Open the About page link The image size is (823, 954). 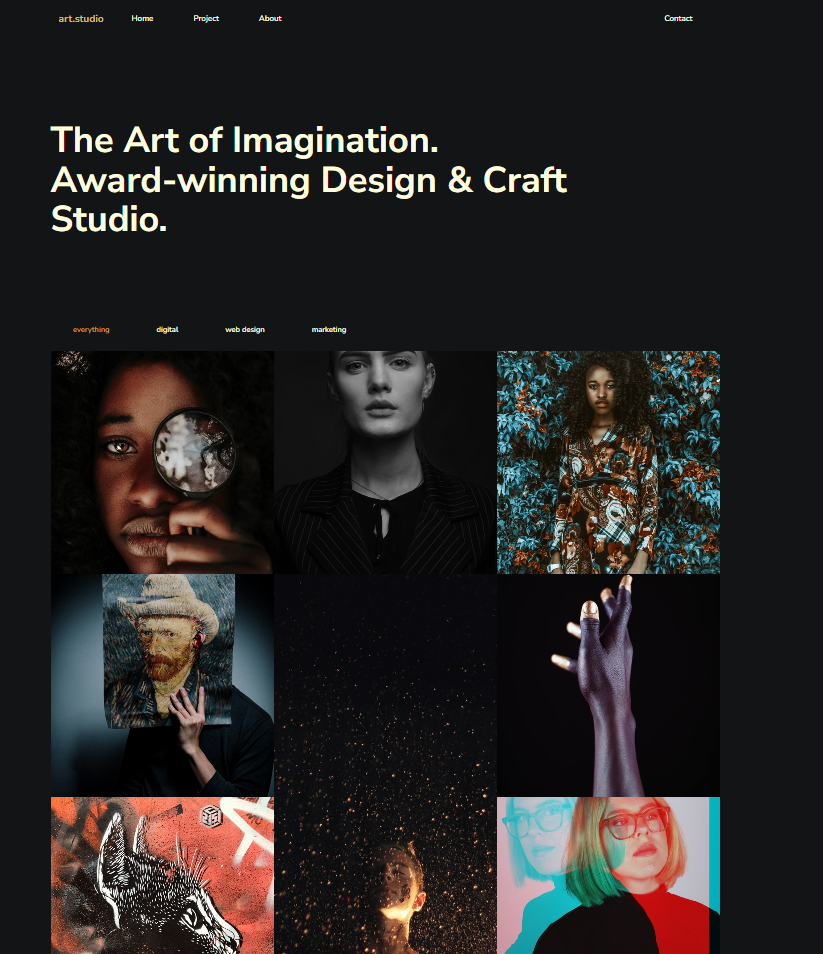270,18
